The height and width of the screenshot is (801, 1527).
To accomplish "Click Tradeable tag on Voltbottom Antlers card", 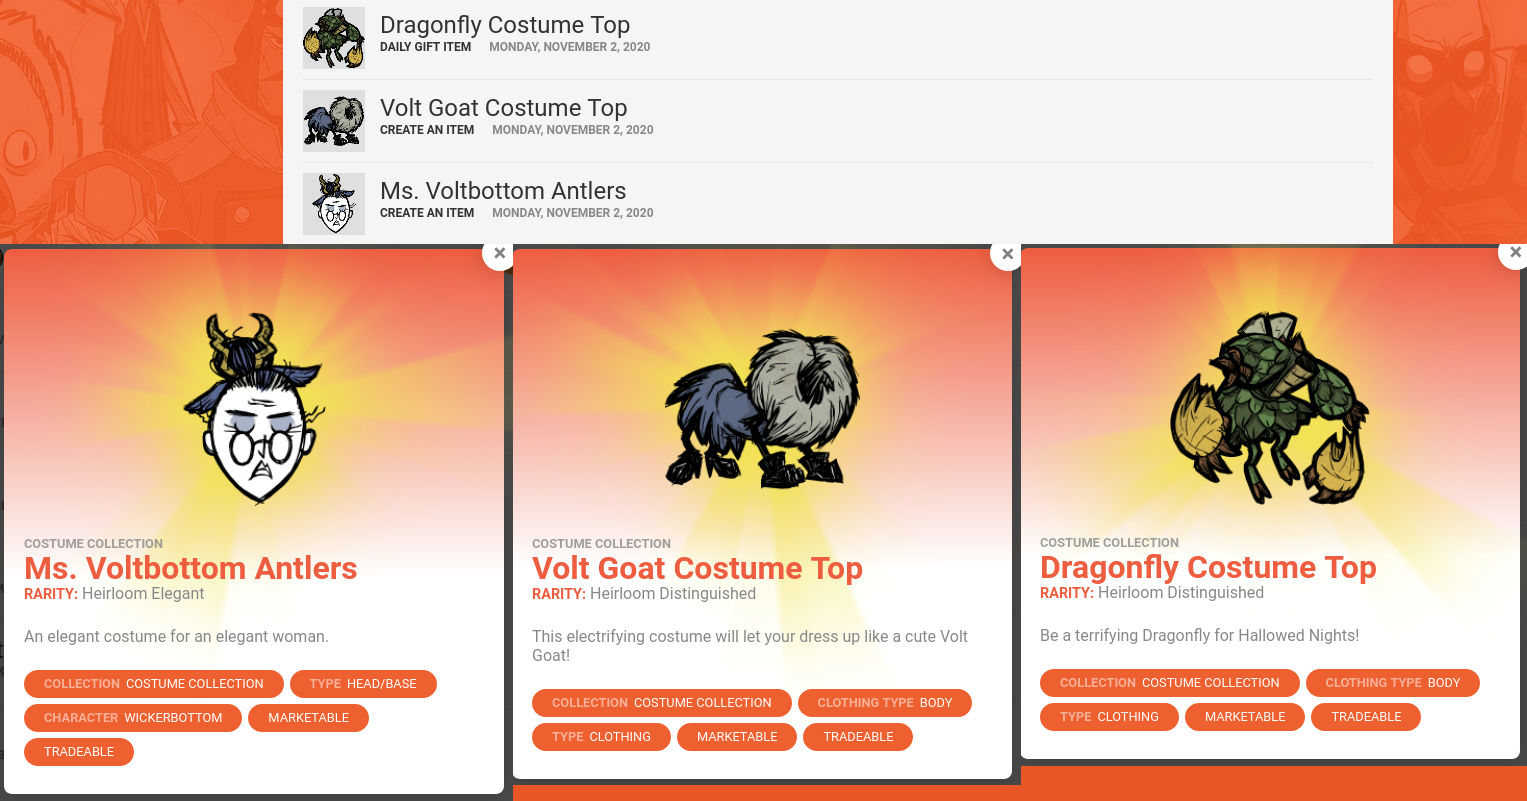I will (x=79, y=752).
